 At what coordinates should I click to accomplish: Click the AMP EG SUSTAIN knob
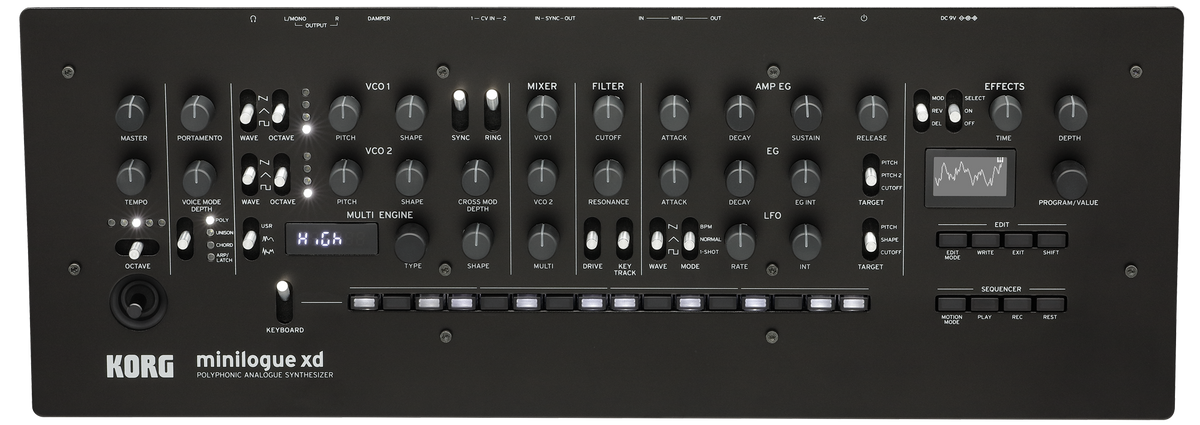click(x=806, y=112)
